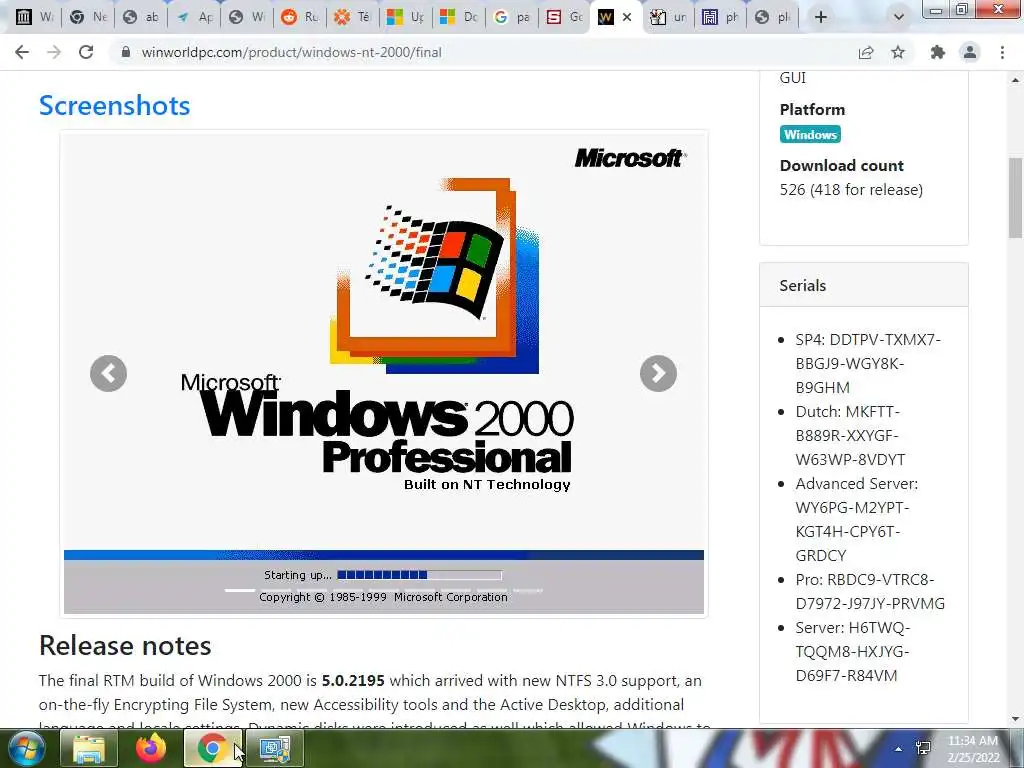Bookmark this page with the star icon

[898, 52]
